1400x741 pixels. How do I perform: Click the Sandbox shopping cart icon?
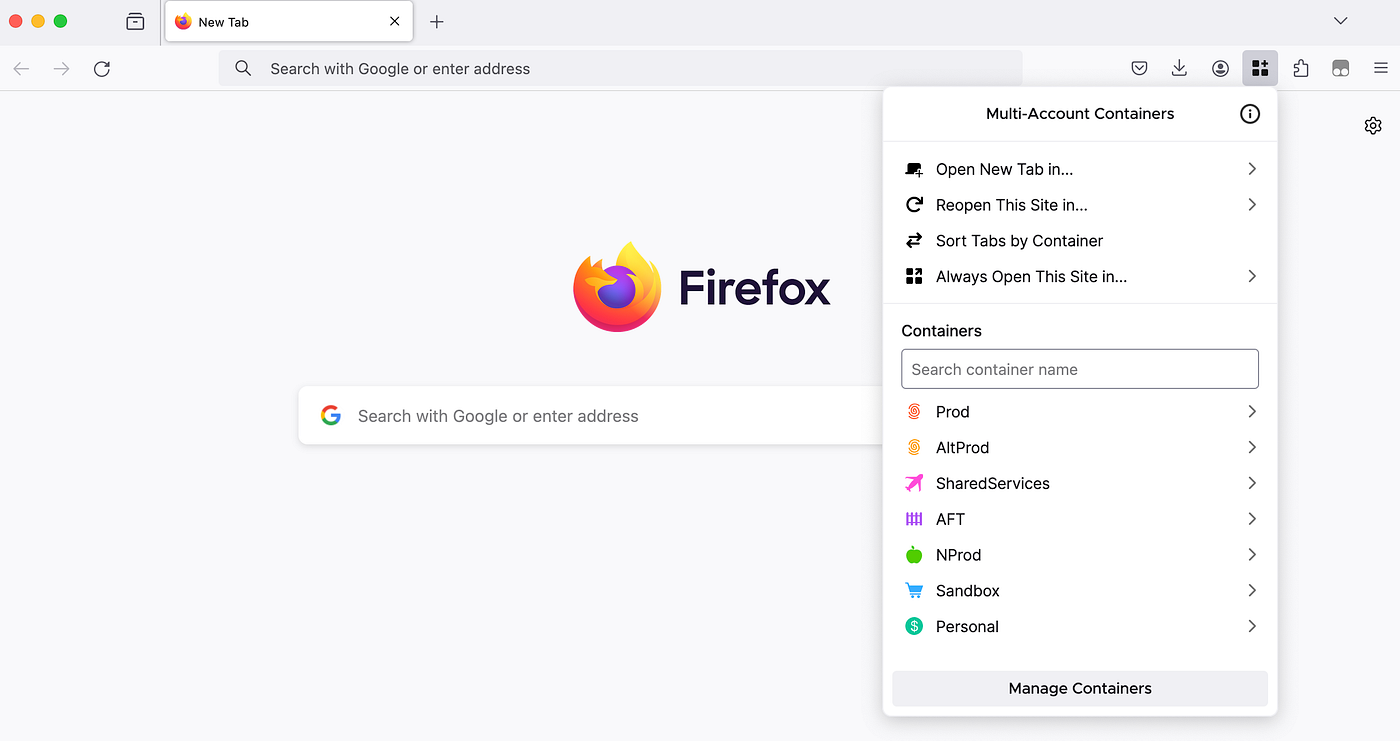coord(914,591)
